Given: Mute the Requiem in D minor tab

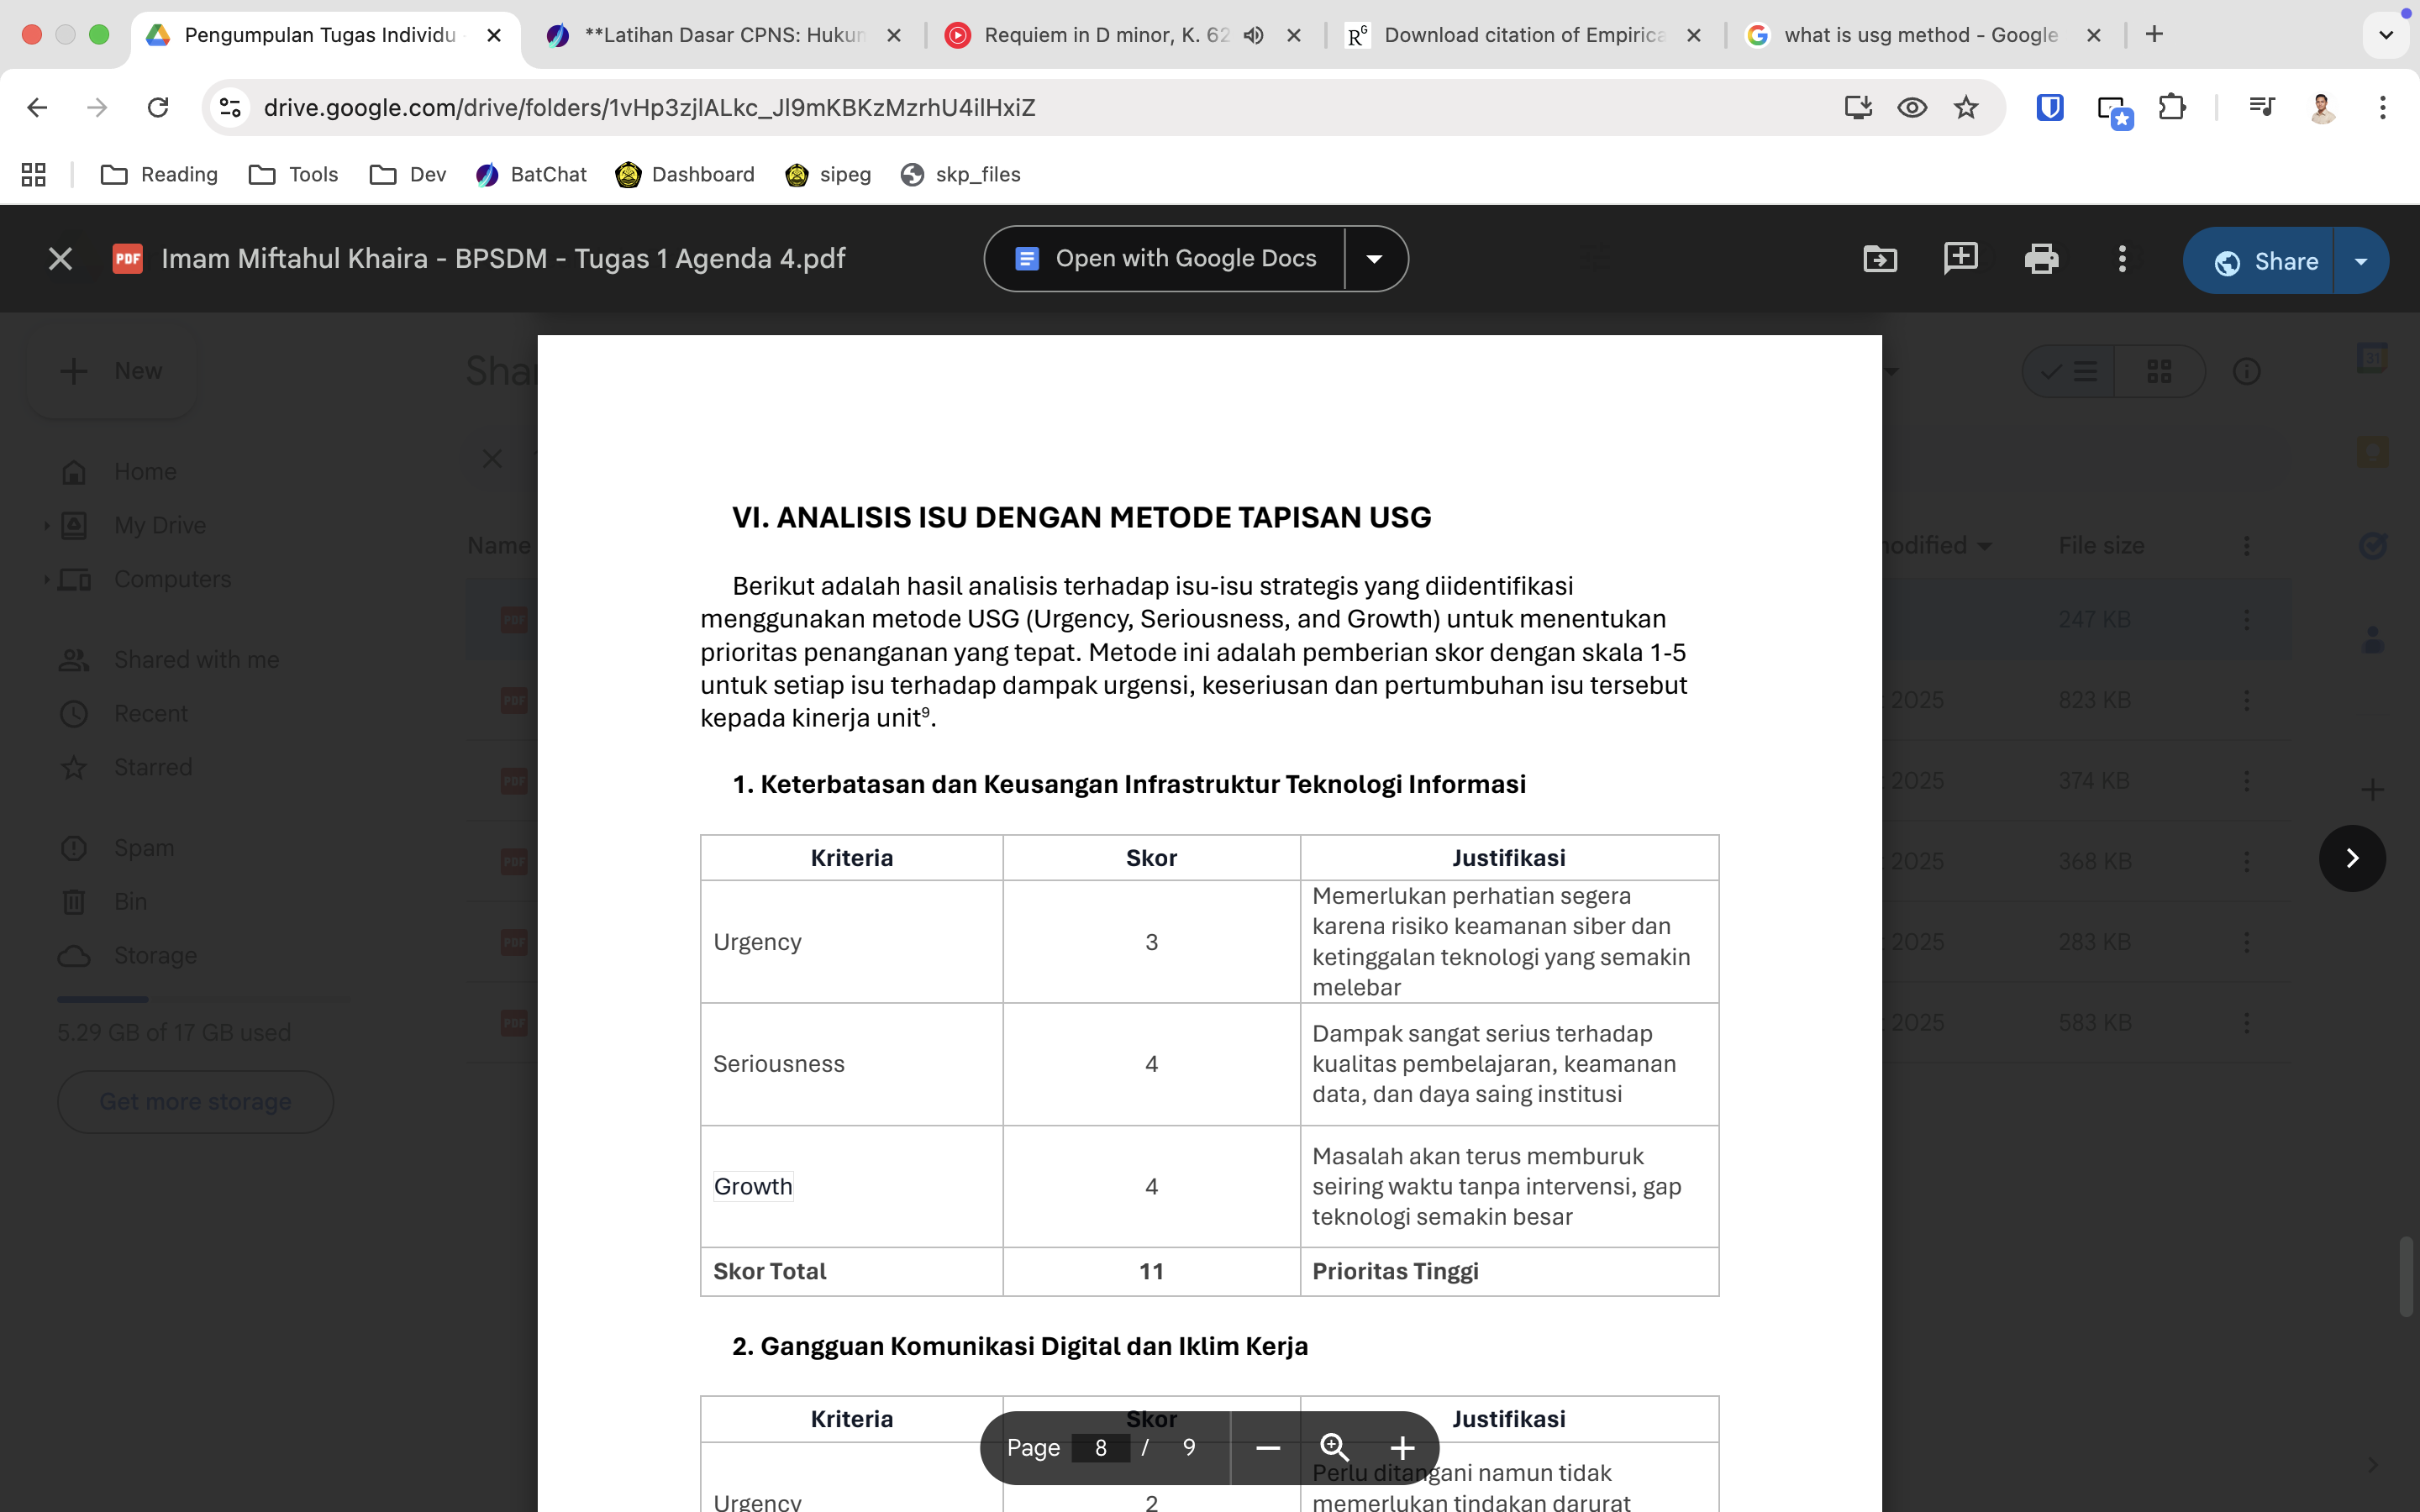Looking at the screenshot, I should click(x=1254, y=35).
